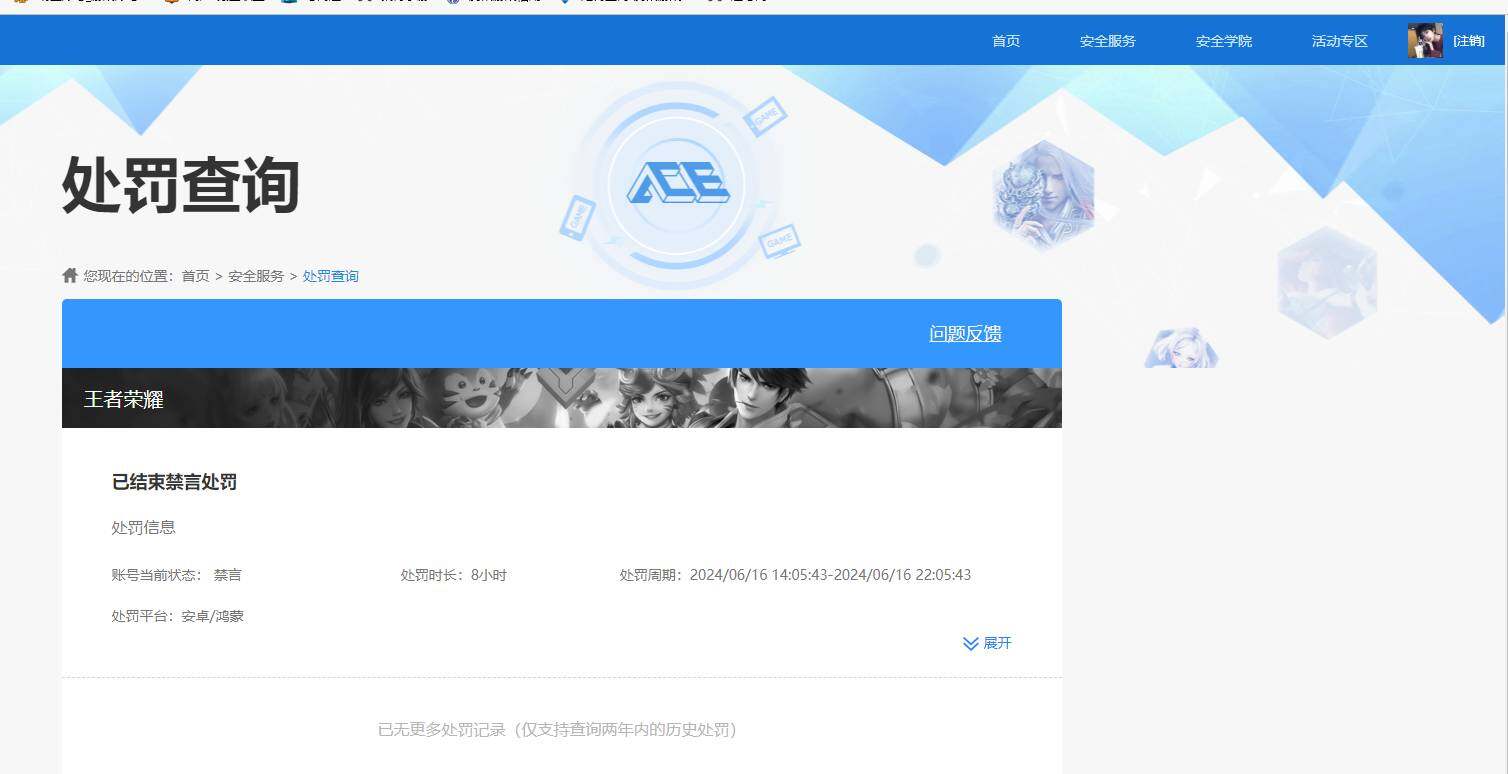Click the smaller hexagon character icon on the right
This screenshot has height=774, width=1508.
coord(1327,281)
